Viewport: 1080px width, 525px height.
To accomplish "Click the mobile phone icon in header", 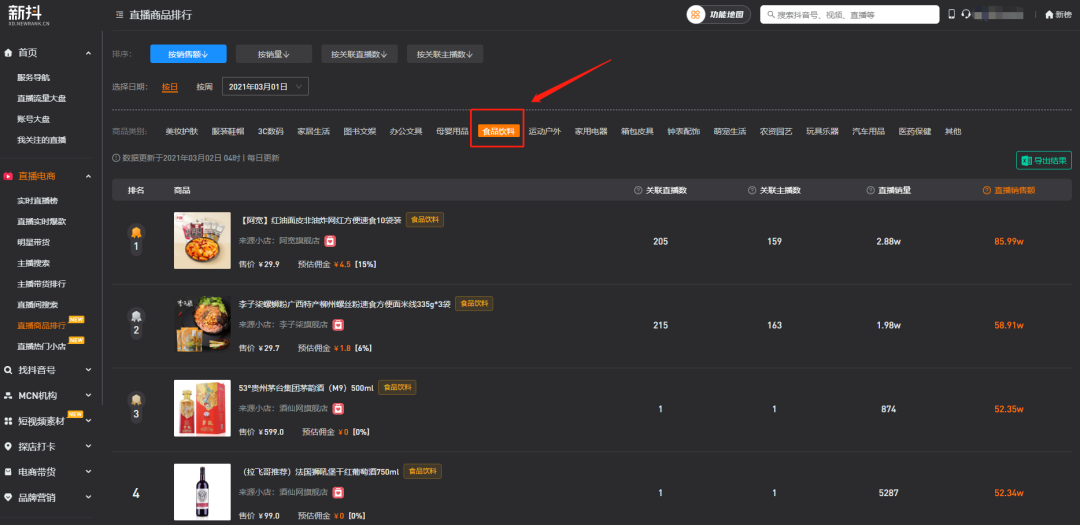I will 952,15.
